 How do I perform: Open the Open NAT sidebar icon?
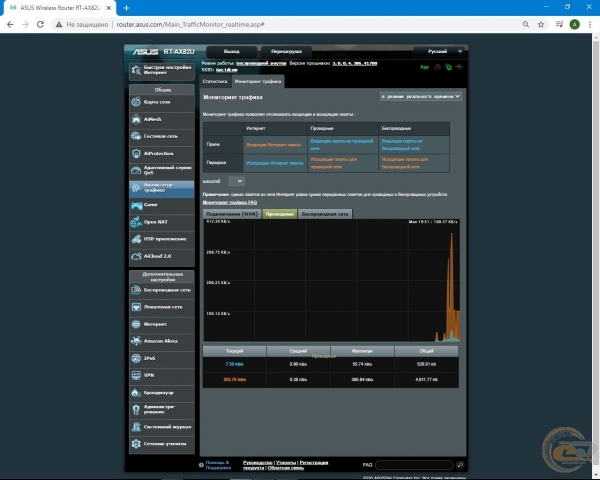pyautogui.click(x=136, y=222)
